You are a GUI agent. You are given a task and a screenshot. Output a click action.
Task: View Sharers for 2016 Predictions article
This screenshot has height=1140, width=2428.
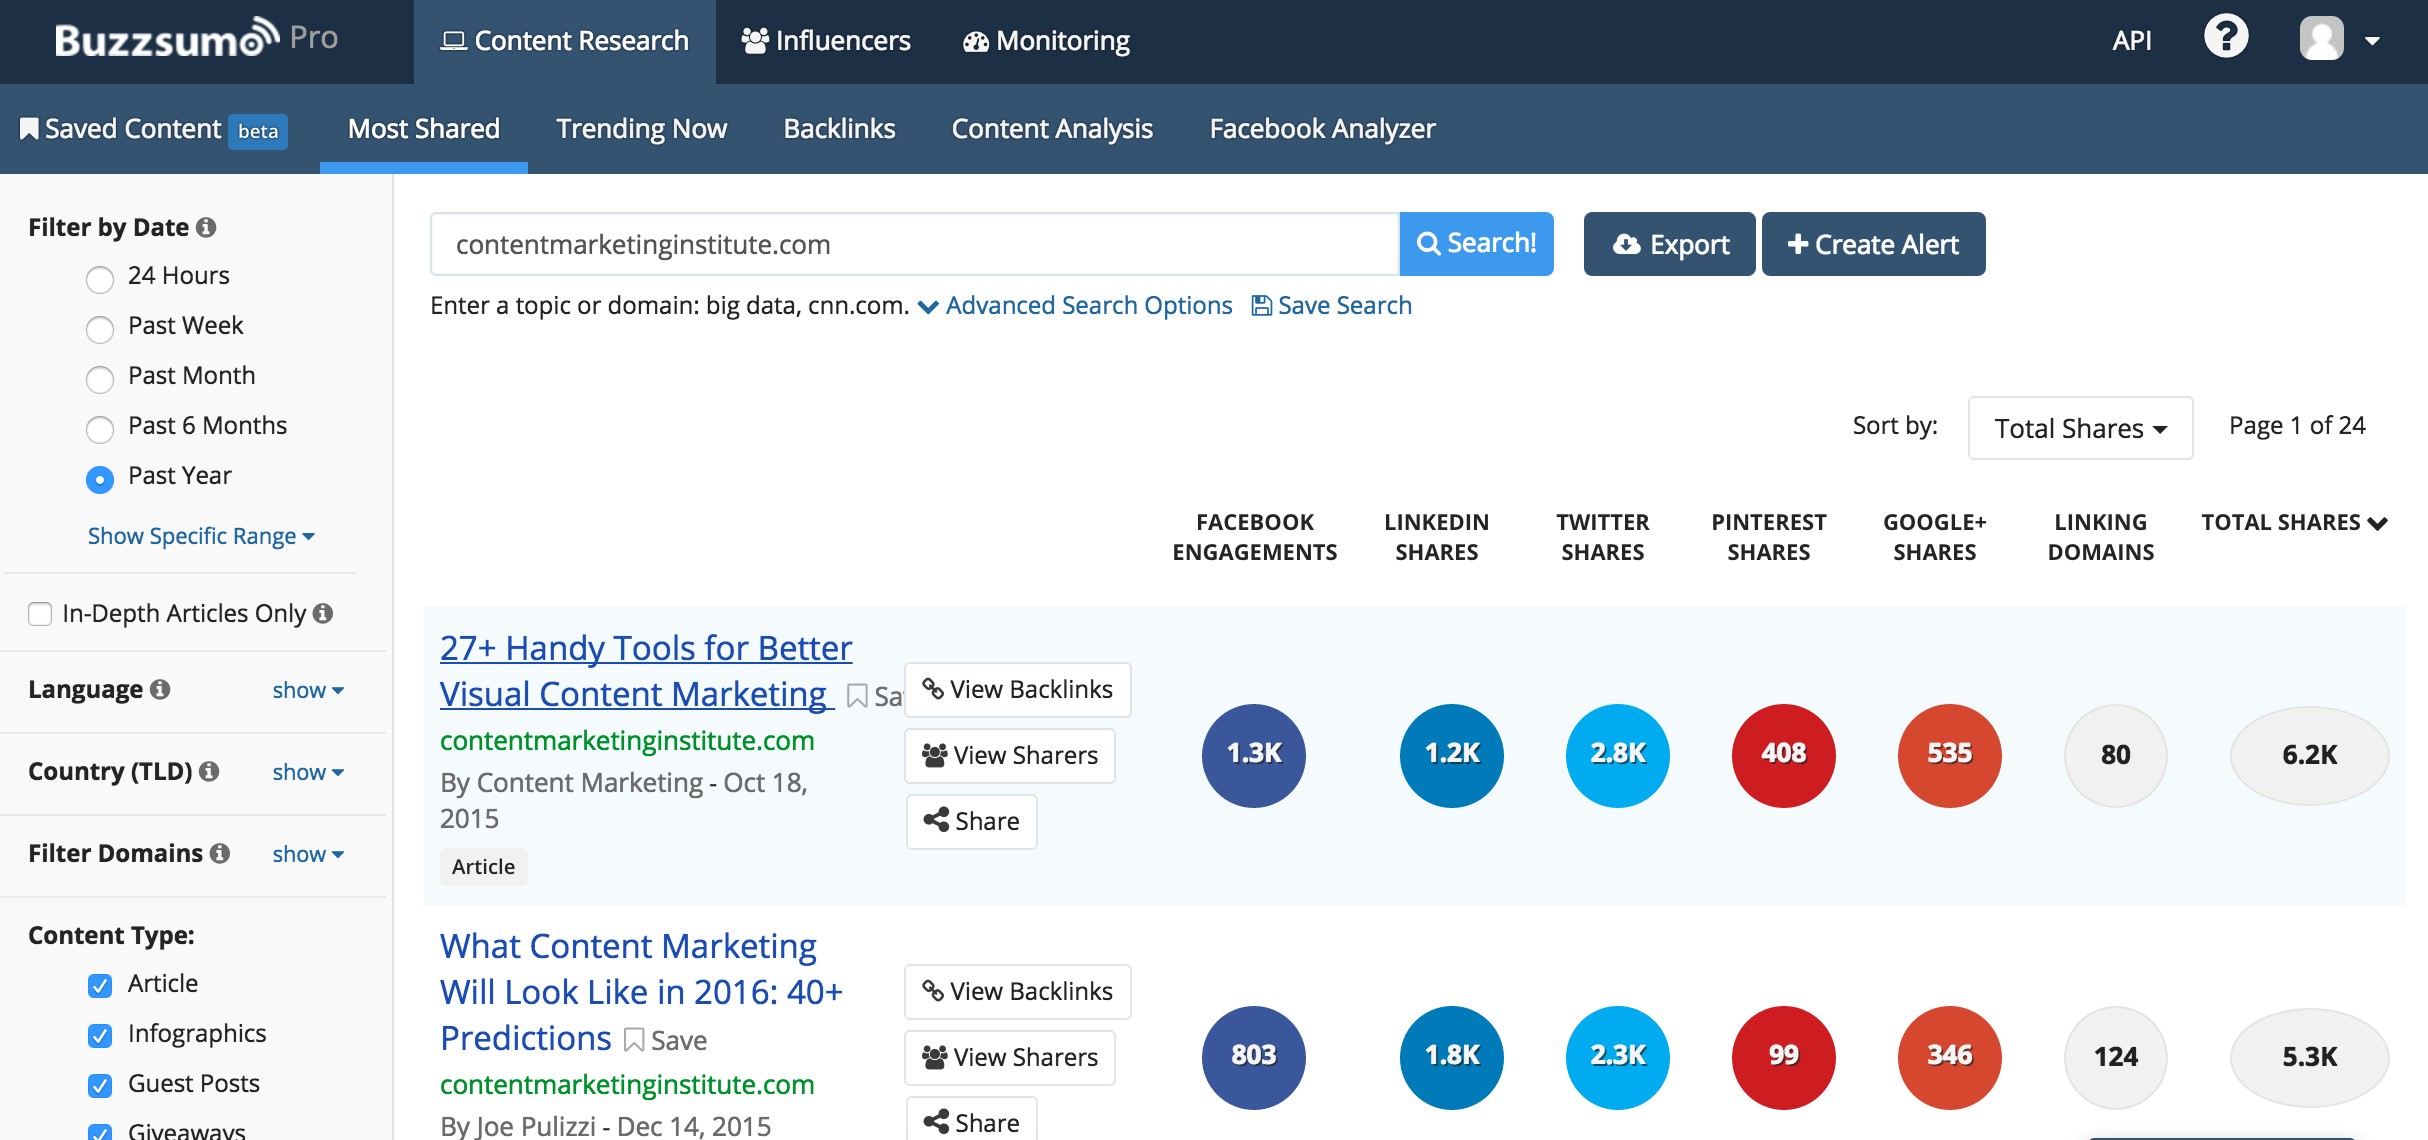click(x=1010, y=1057)
